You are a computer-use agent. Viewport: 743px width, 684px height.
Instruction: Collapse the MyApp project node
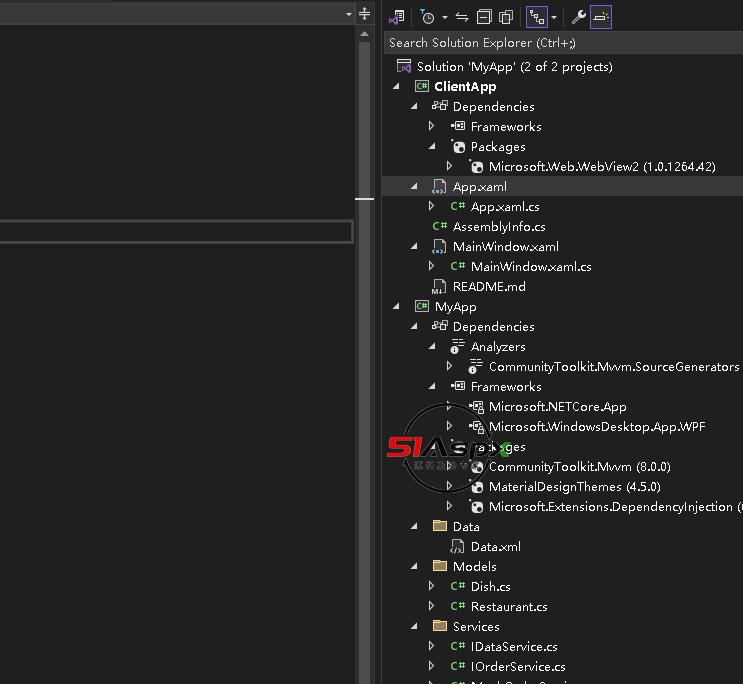(396, 306)
